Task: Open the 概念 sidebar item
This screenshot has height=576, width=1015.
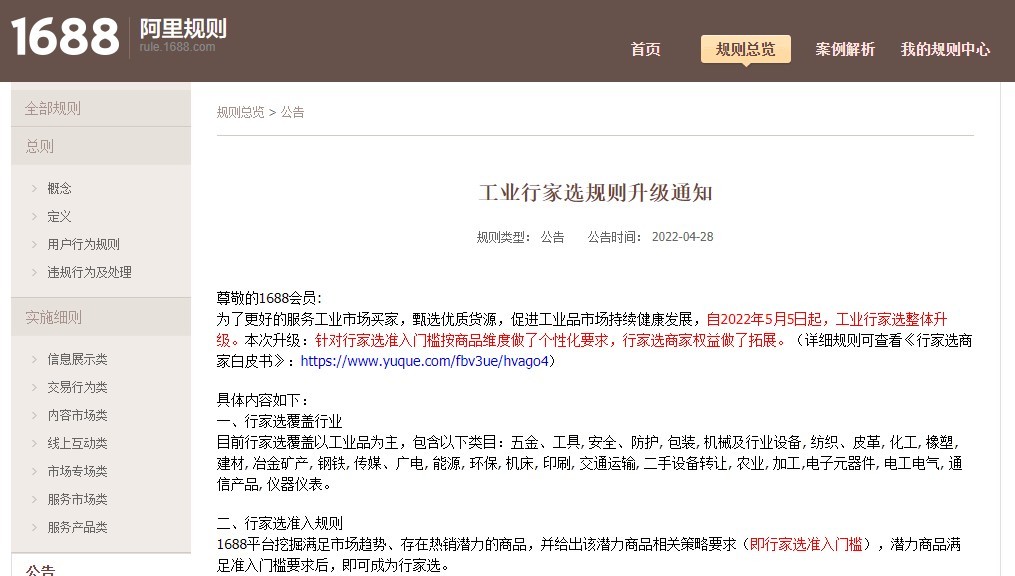Action: [59, 188]
